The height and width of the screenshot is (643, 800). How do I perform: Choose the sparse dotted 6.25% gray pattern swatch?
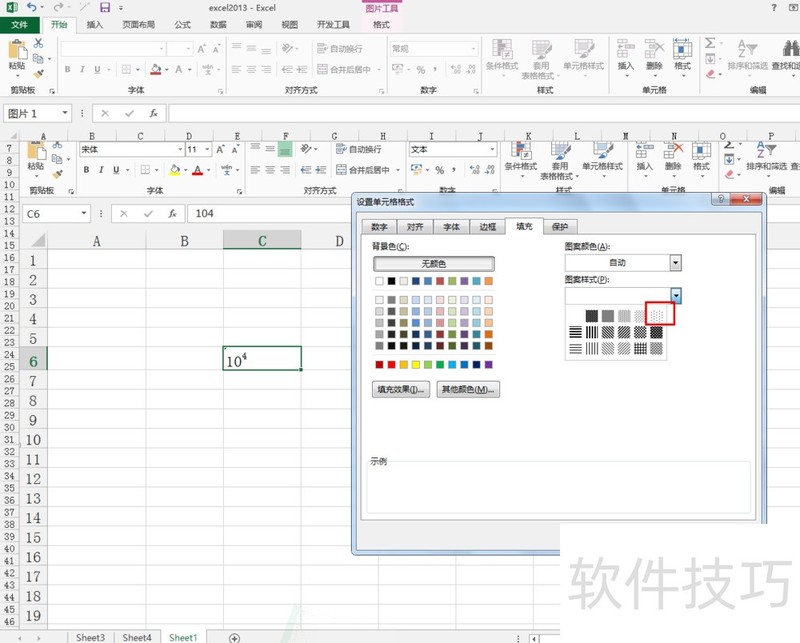(x=657, y=316)
